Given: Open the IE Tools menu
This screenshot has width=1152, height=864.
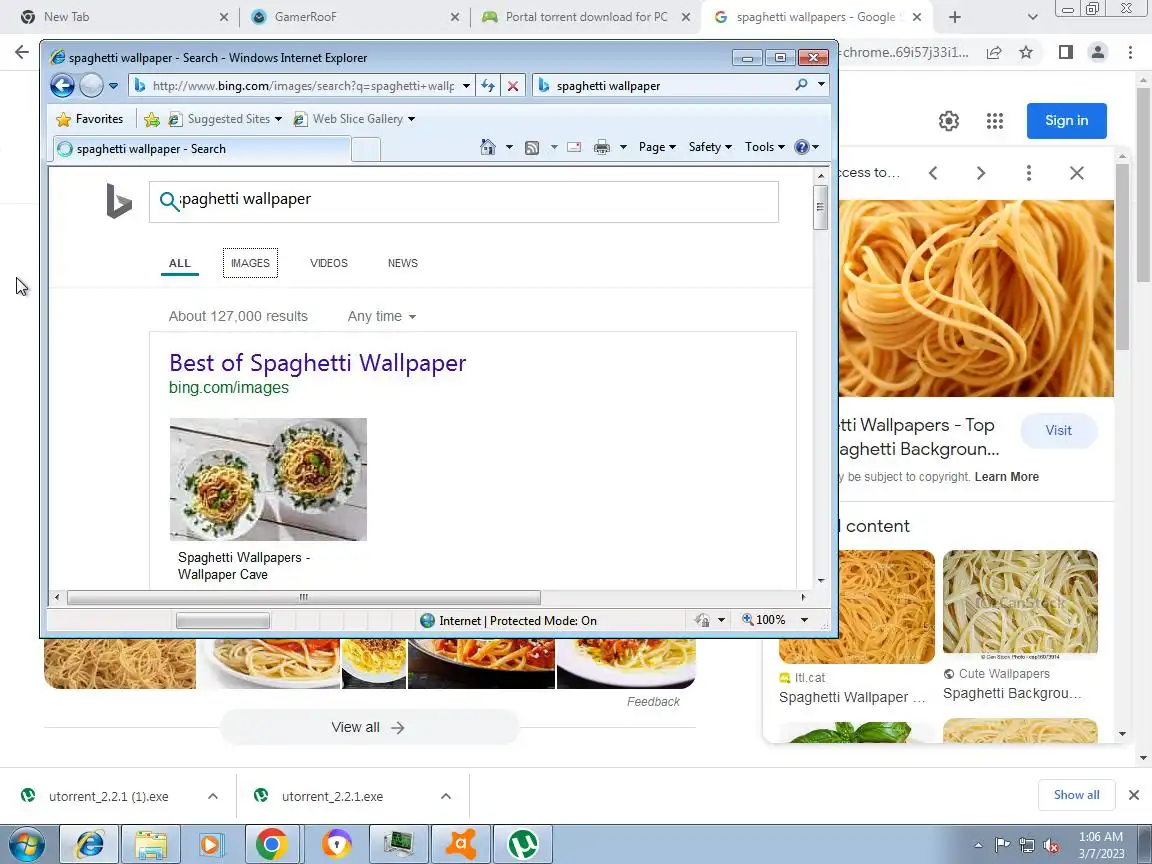Looking at the screenshot, I should coord(764,147).
